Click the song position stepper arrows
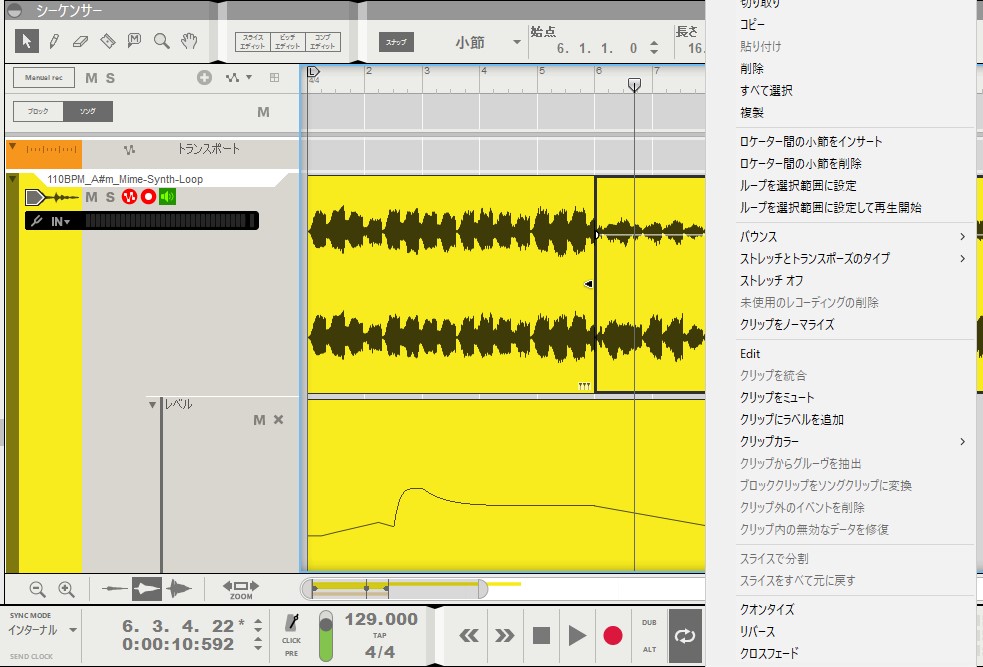Image resolution: width=983 pixels, height=667 pixels. 258,634
